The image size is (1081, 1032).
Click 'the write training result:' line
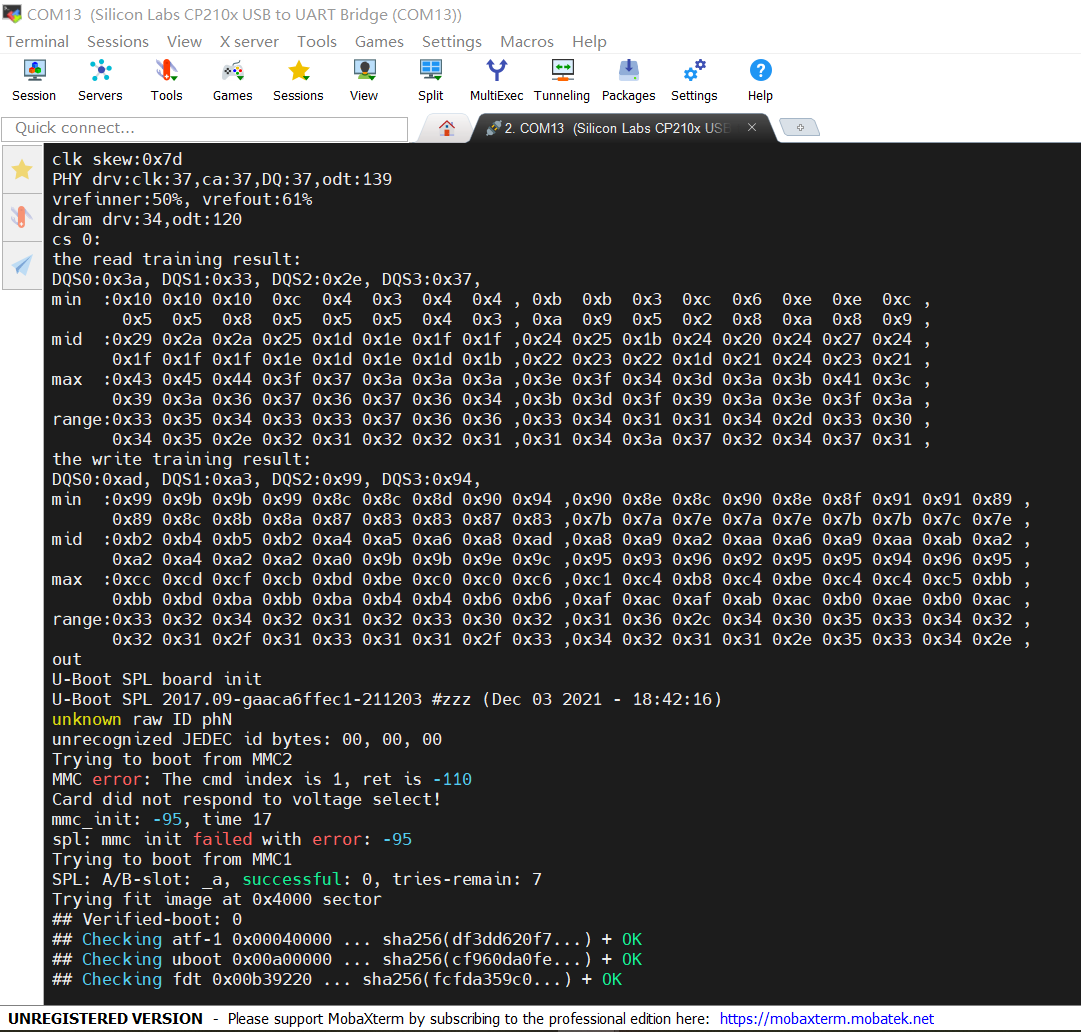(181, 459)
